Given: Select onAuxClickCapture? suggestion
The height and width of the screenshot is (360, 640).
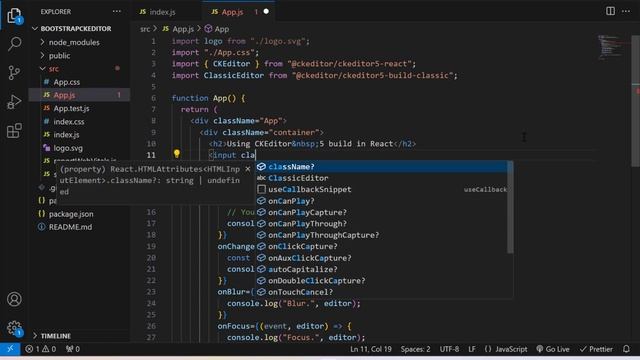Looking at the screenshot, I should [x=381, y=258].
